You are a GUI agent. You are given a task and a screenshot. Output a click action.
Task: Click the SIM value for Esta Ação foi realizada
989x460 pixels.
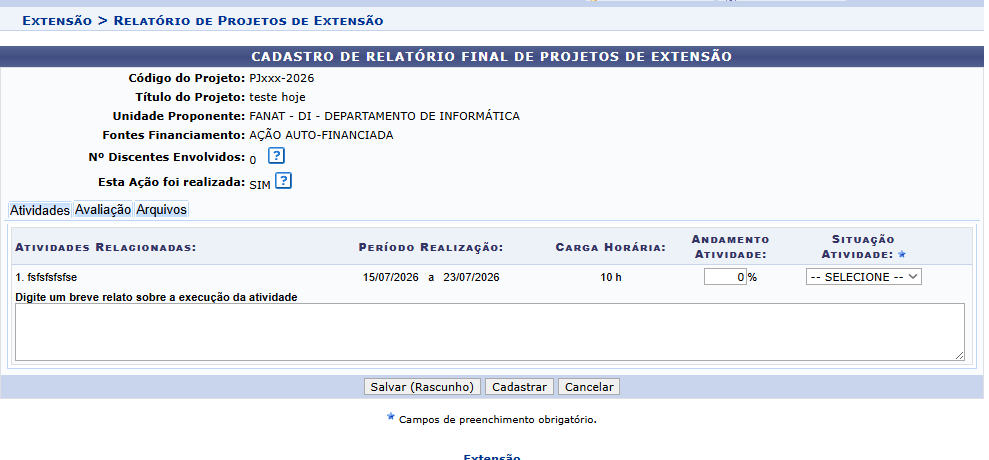(x=260, y=186)
